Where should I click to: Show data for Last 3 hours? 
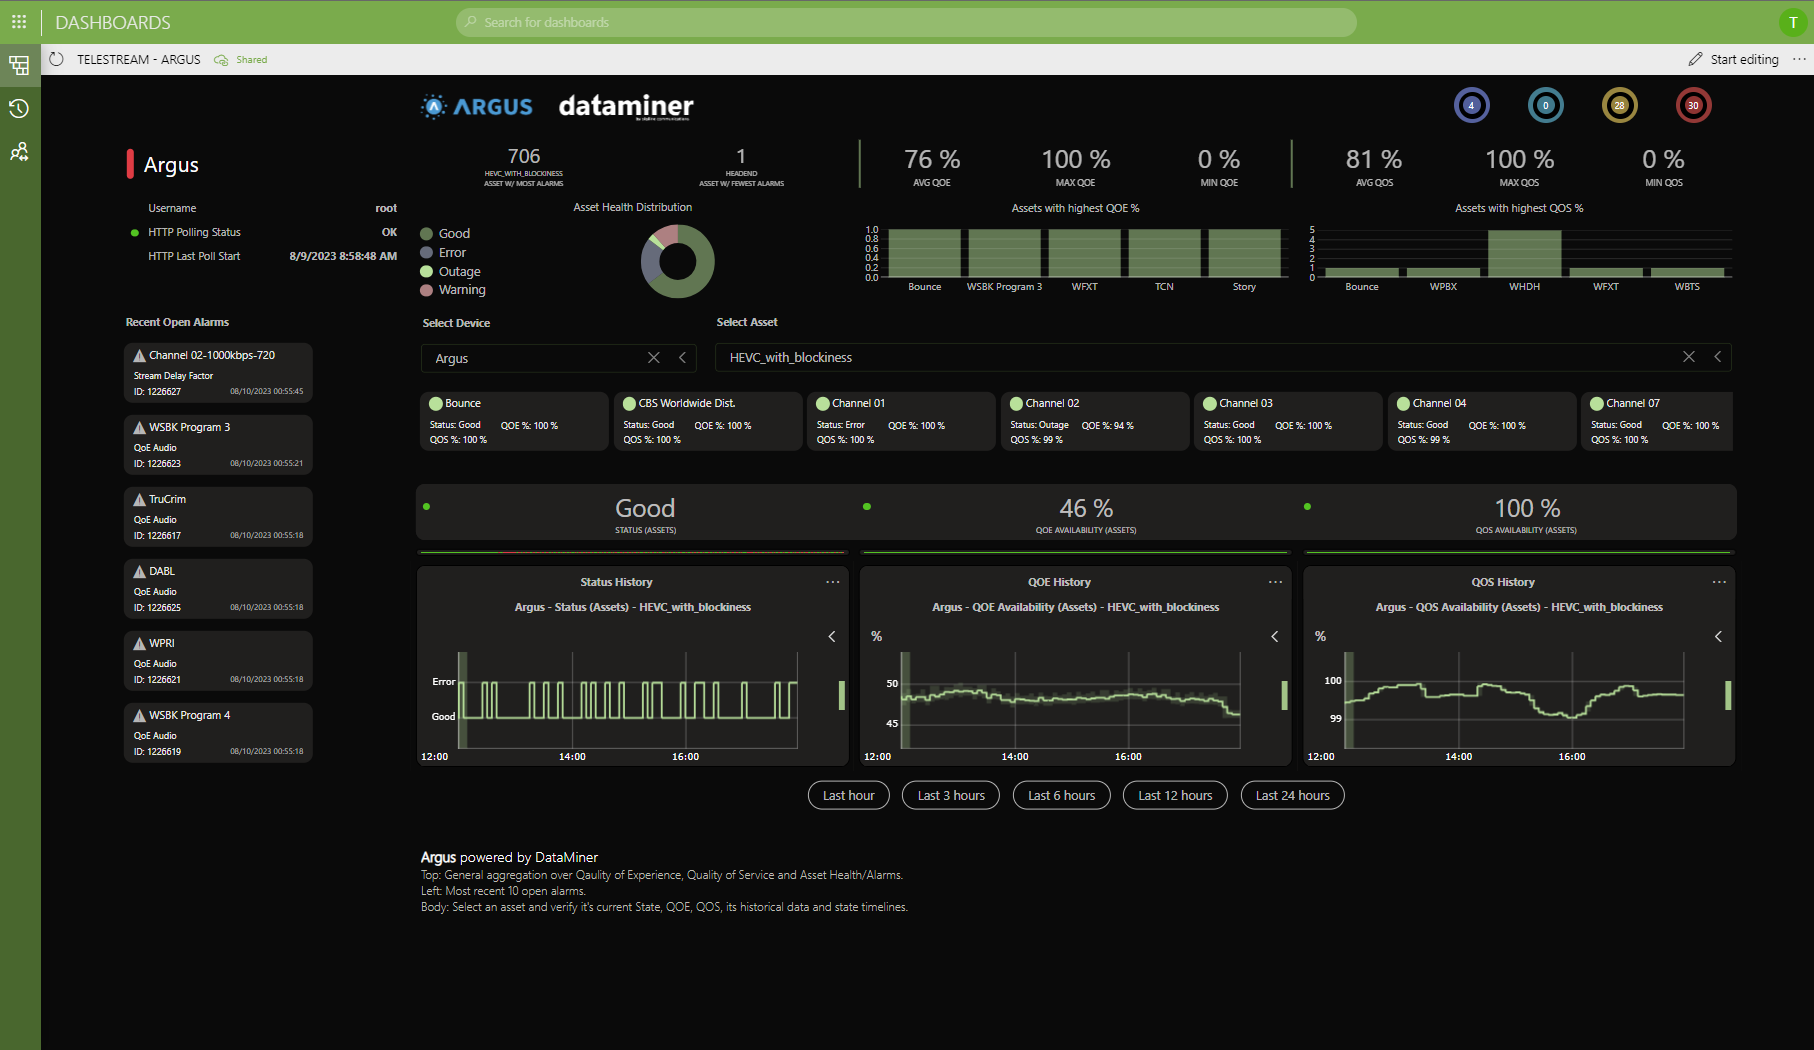coord(951,795)
